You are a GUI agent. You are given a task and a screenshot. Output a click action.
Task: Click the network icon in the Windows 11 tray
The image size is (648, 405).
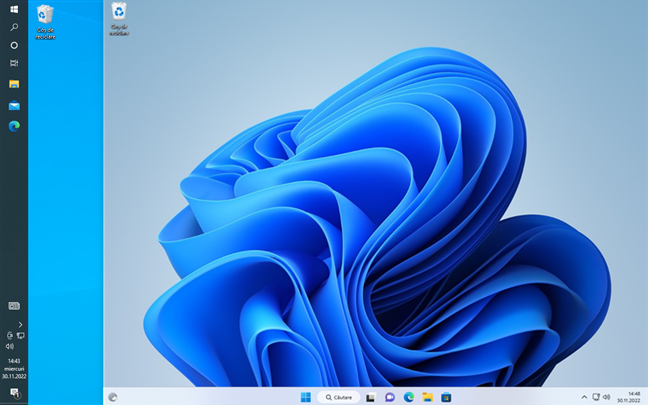[596, 397]
